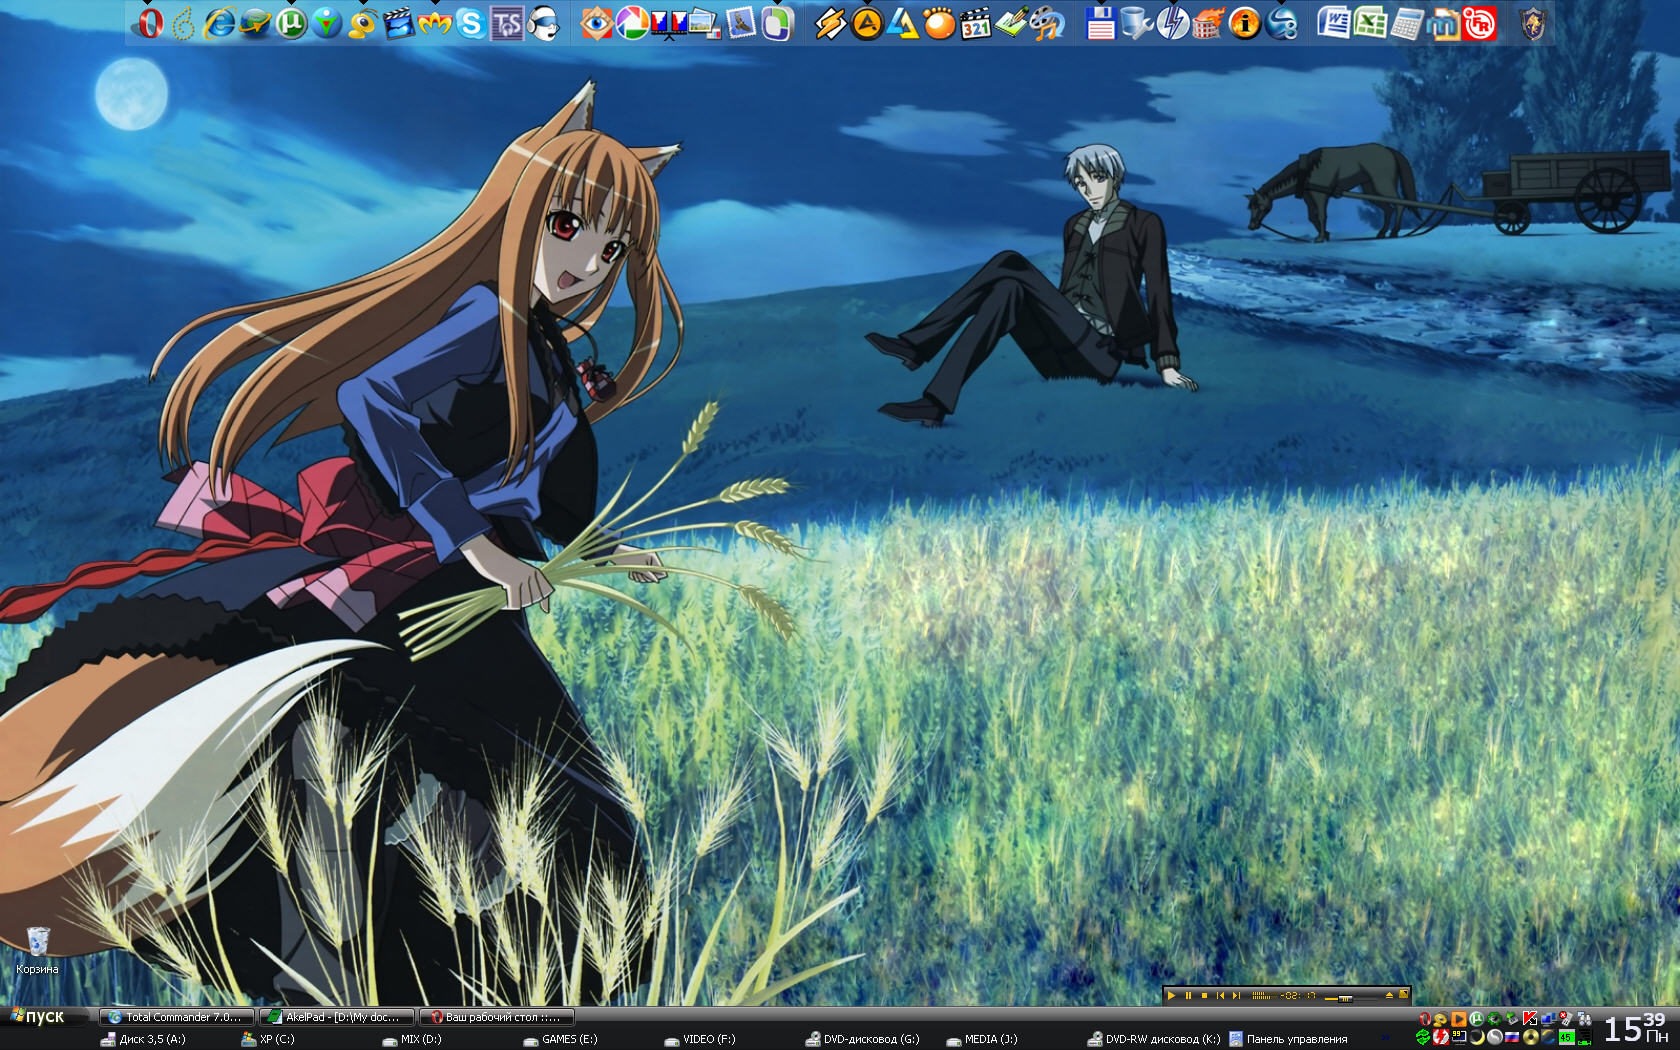Viewport: 1680px width, 1050px height.
Task: Open the headset voice chat icon
Action: [543, 22]
